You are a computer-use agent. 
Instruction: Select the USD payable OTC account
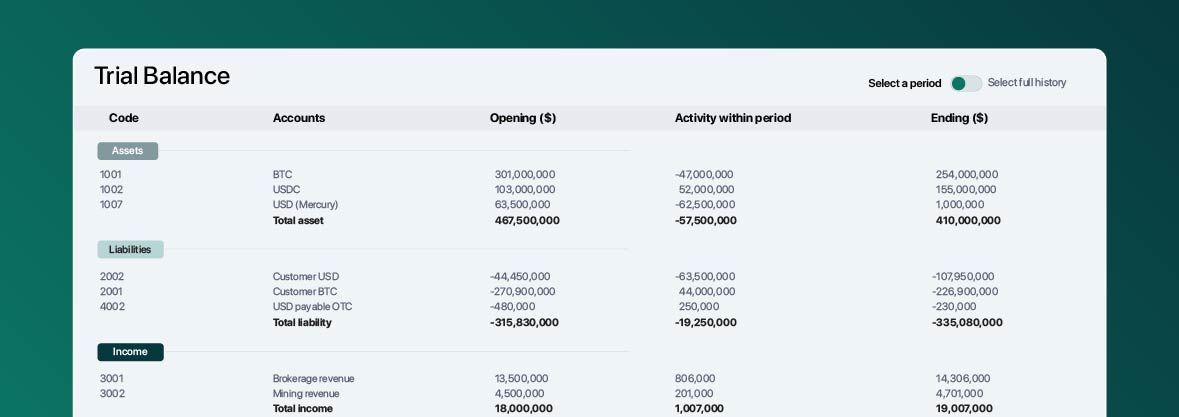[312, 307]
